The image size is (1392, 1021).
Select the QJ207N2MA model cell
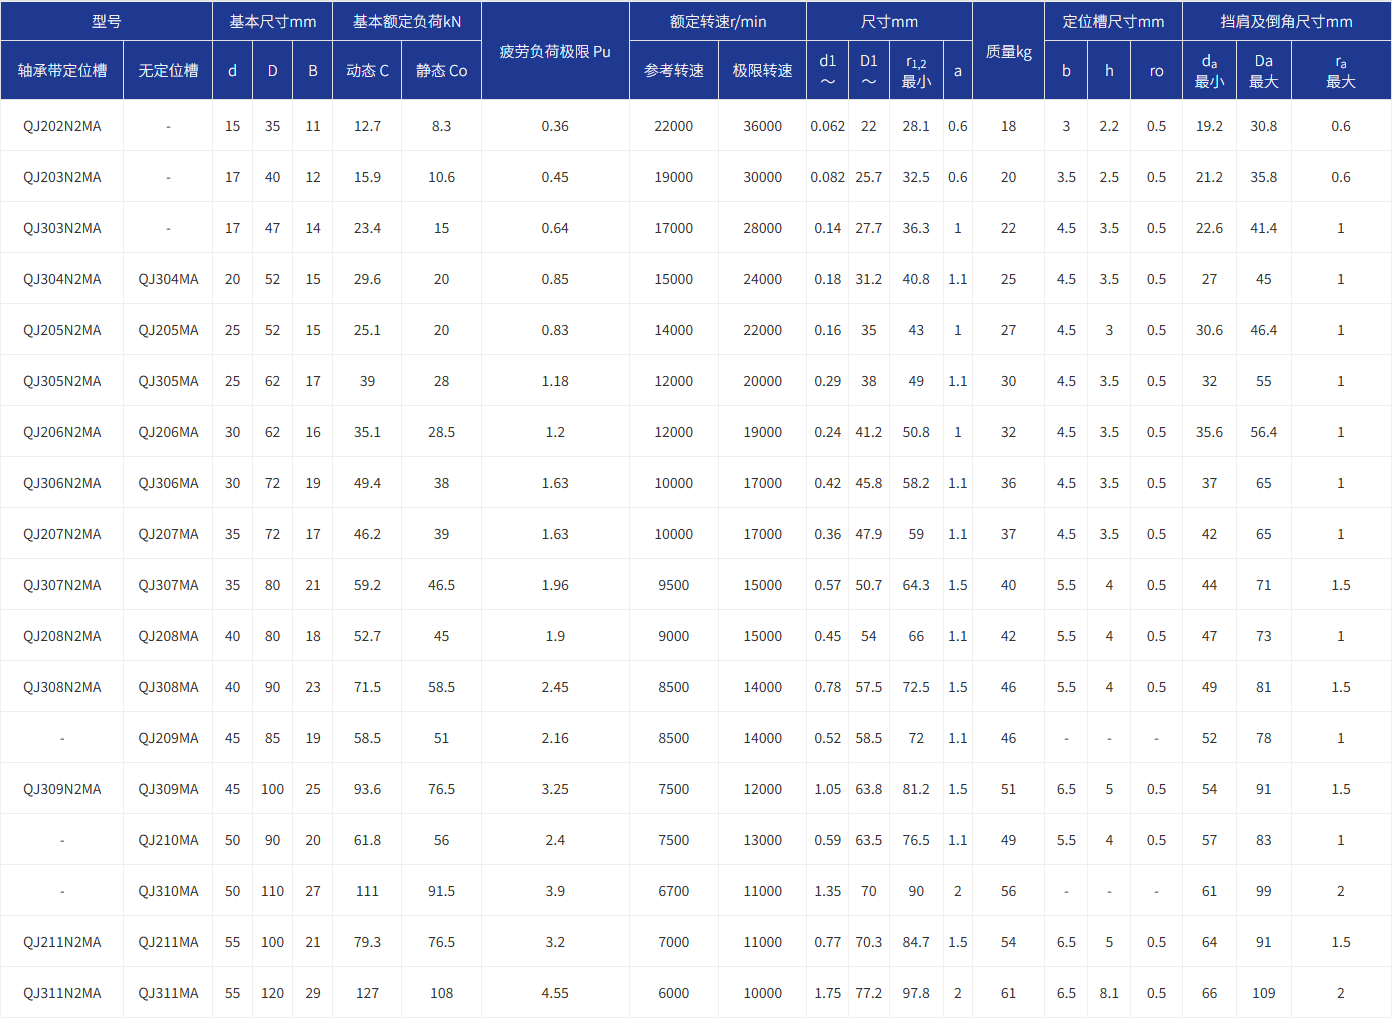pyautogui.click(x=62, y=534)
